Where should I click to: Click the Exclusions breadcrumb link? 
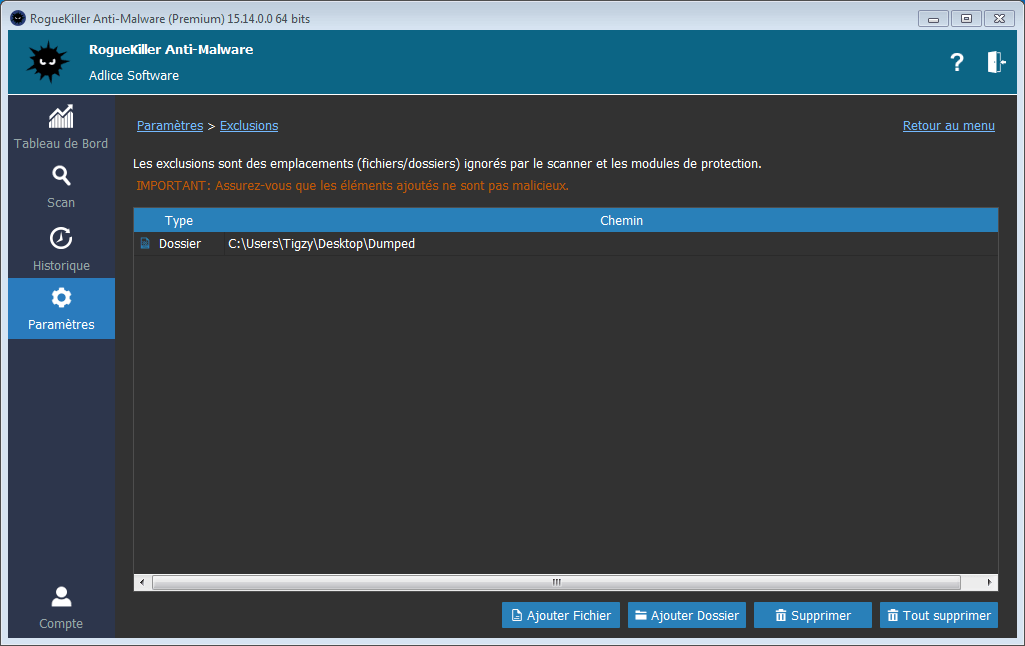point(249,126)
